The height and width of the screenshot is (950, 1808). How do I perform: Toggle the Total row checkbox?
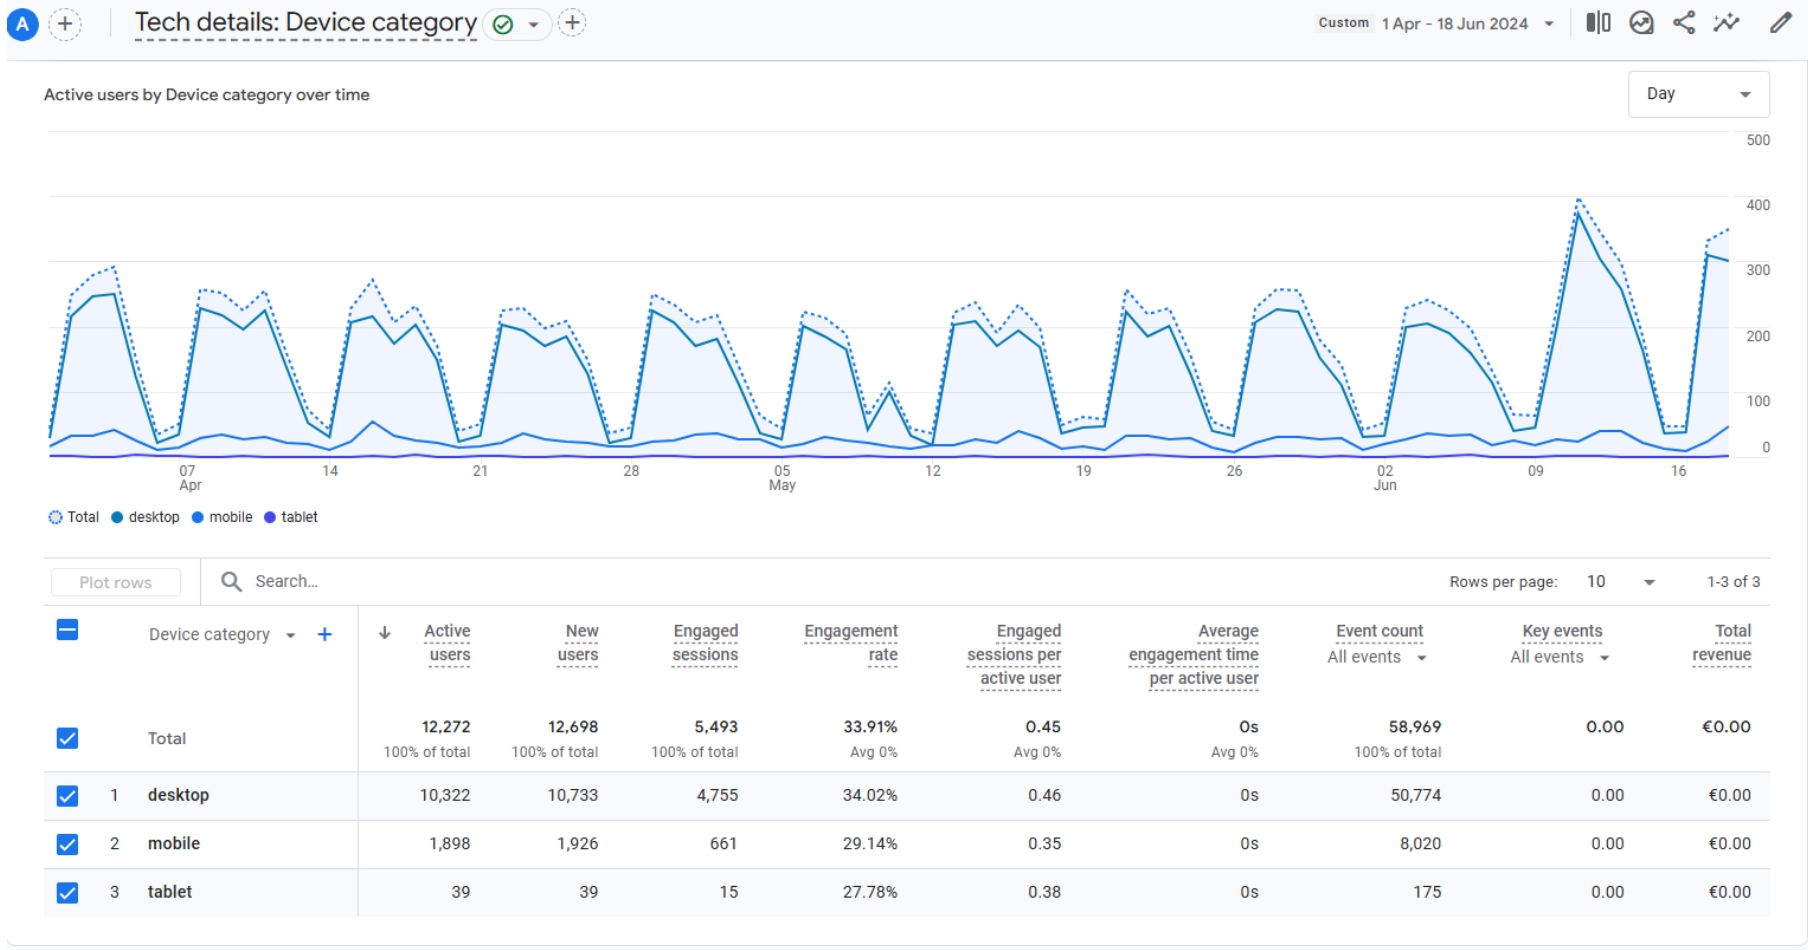(x=67, y=738)
